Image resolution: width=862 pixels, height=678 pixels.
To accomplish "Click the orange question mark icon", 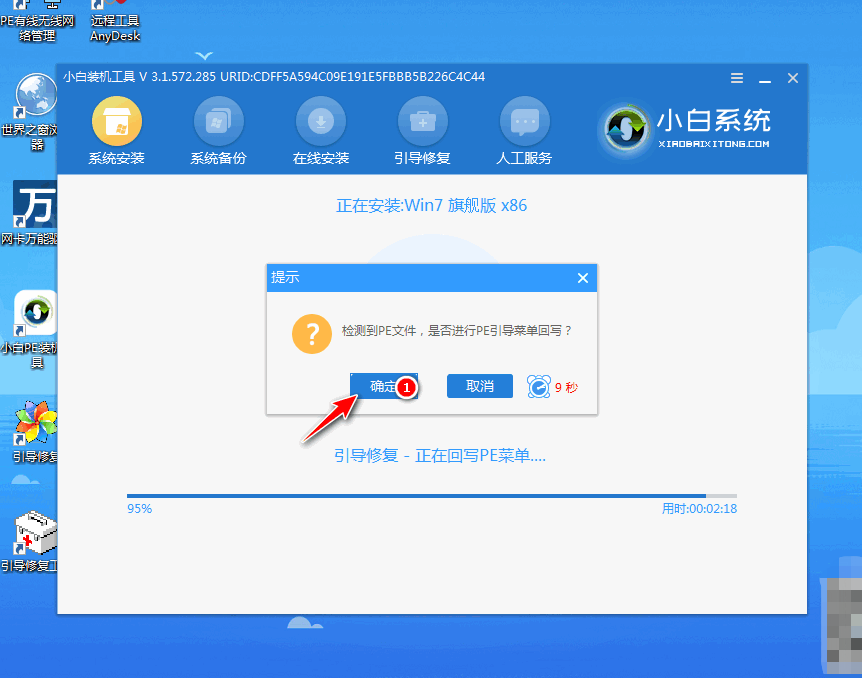I will [x=312, y=334].
